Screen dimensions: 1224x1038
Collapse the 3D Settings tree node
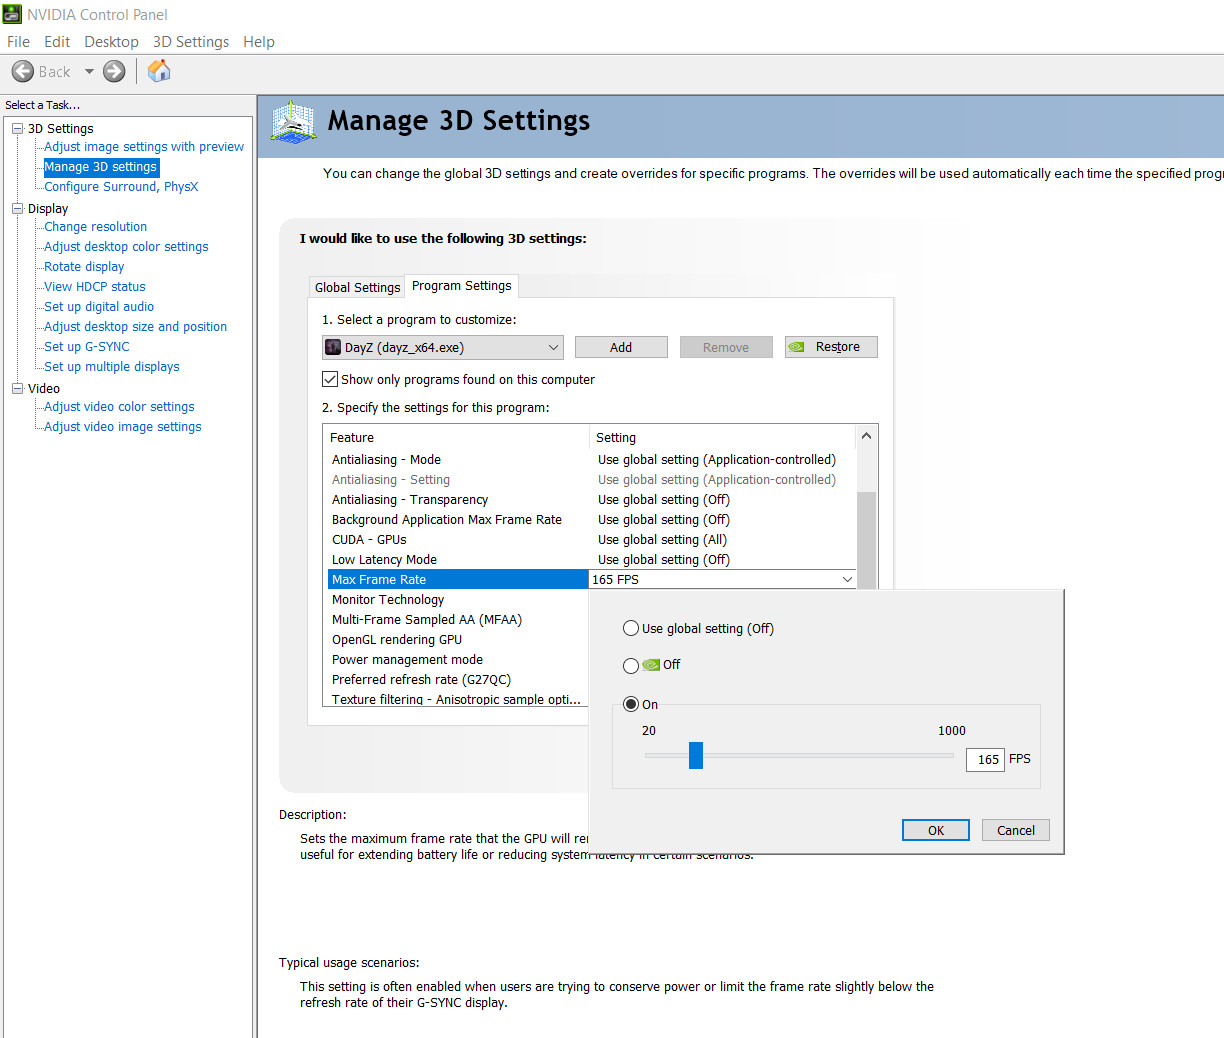tap(17, 128)
